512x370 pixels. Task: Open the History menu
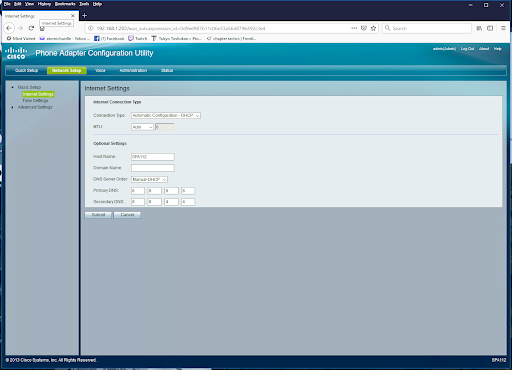click(x=44, y=4)
